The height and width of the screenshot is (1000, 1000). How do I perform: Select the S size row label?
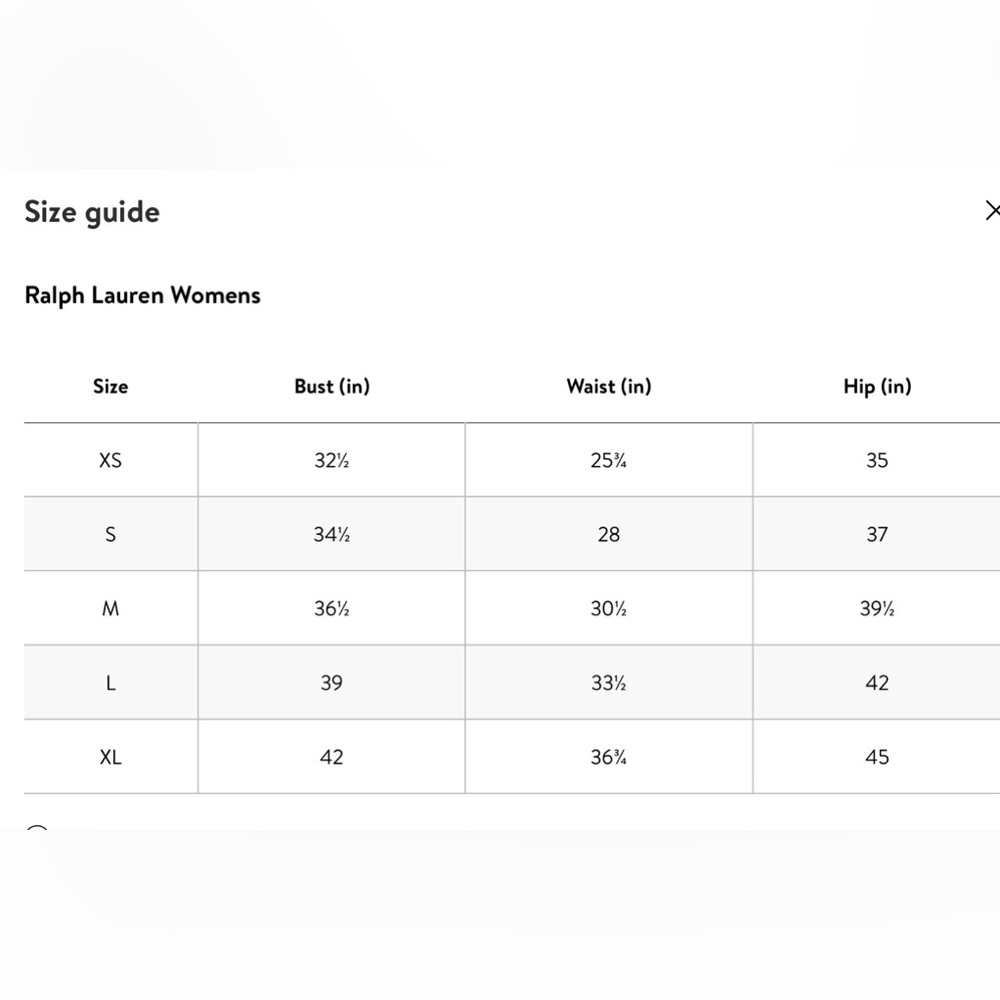[x=110, y=534]
